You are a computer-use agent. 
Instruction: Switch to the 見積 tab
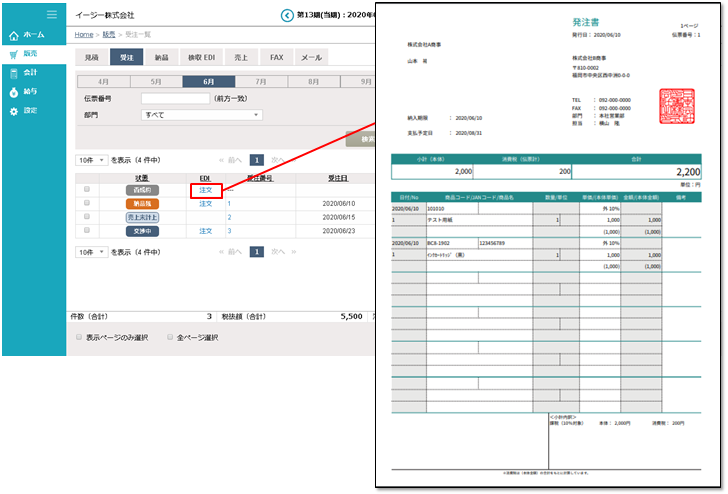(92, 58)
